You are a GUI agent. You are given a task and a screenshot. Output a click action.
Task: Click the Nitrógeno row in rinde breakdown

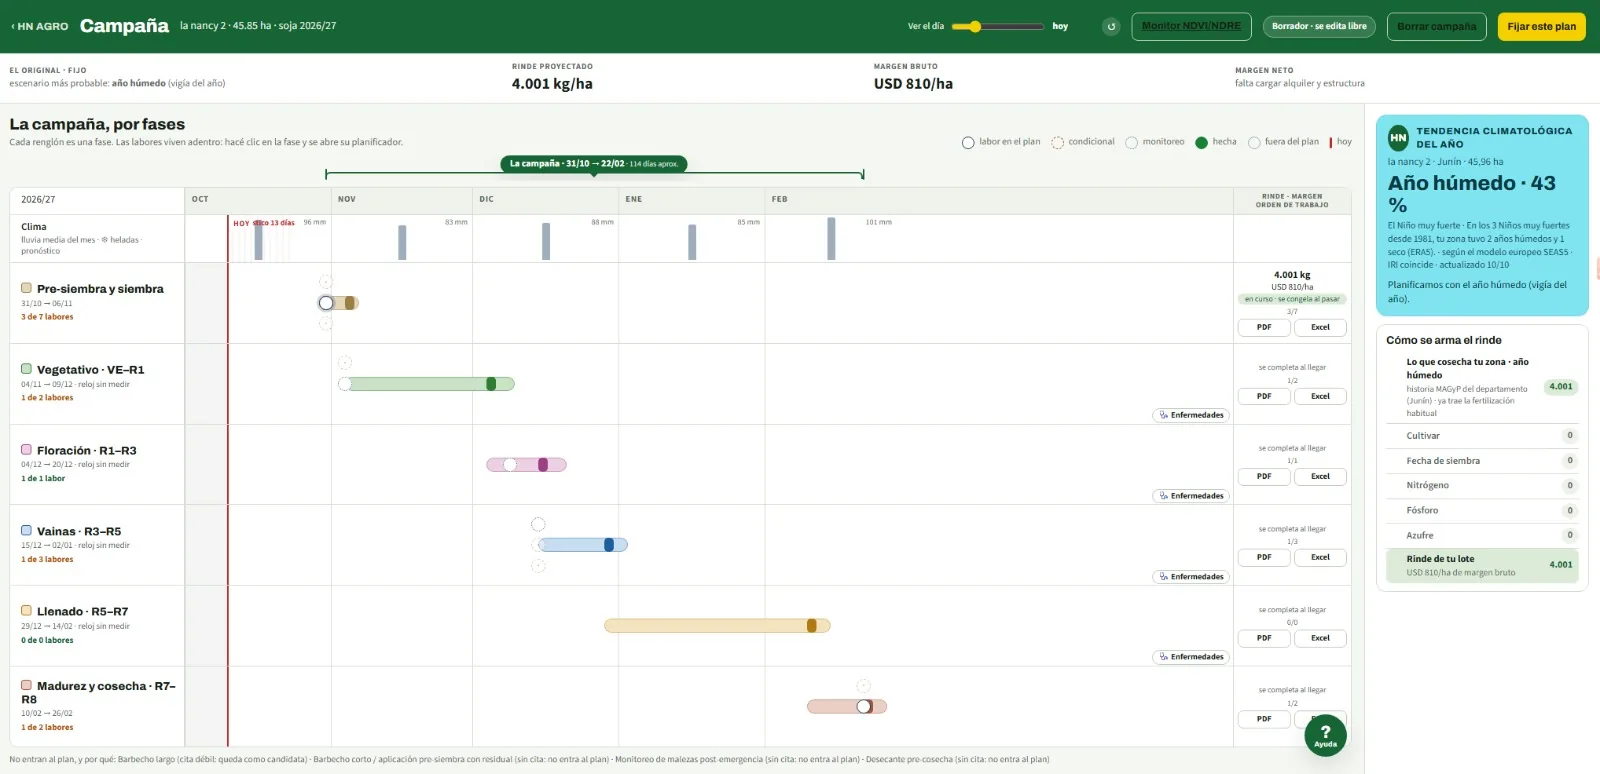click(x=1482, y=485)
